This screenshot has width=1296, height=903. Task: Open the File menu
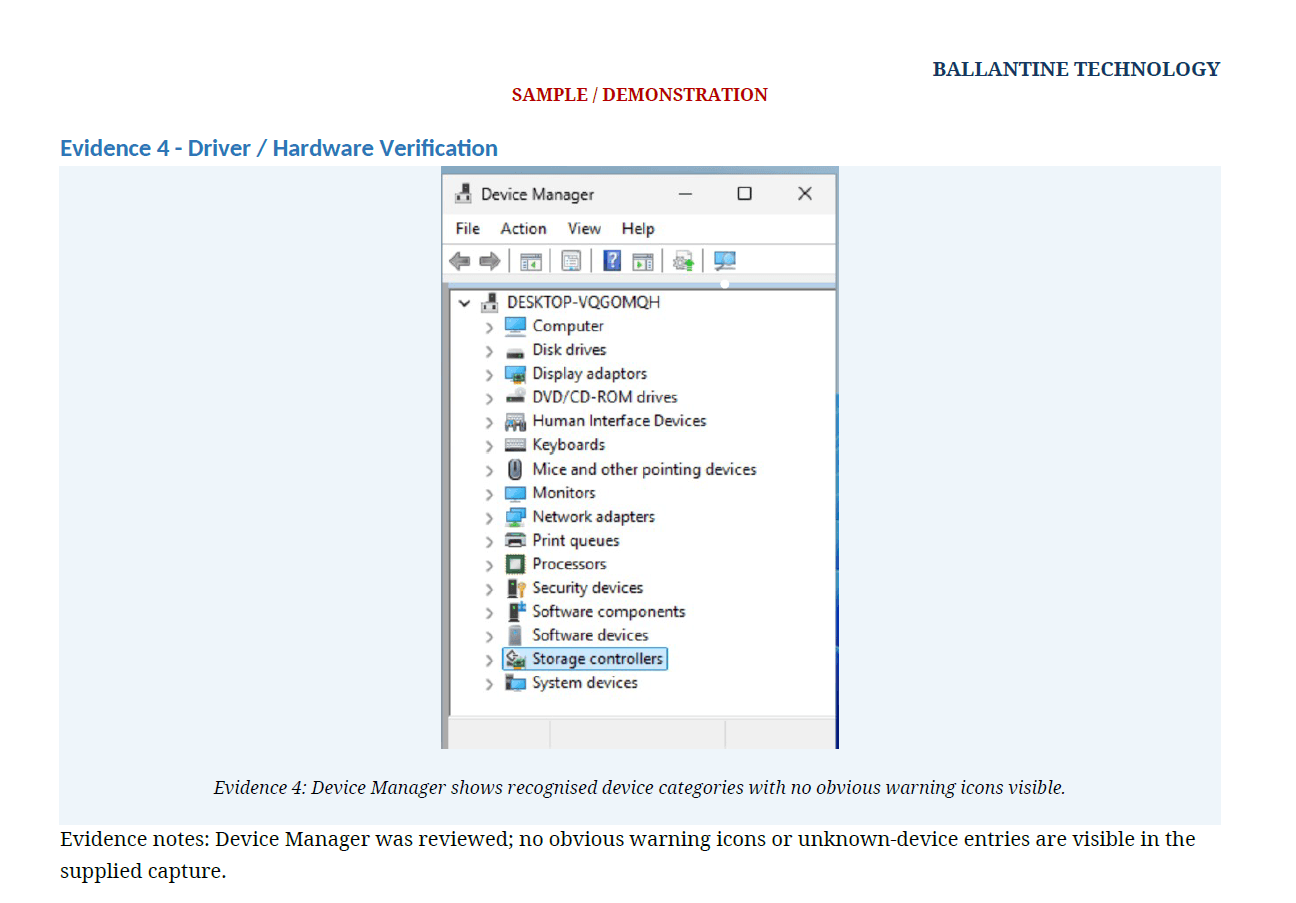[x=467, y=228]
